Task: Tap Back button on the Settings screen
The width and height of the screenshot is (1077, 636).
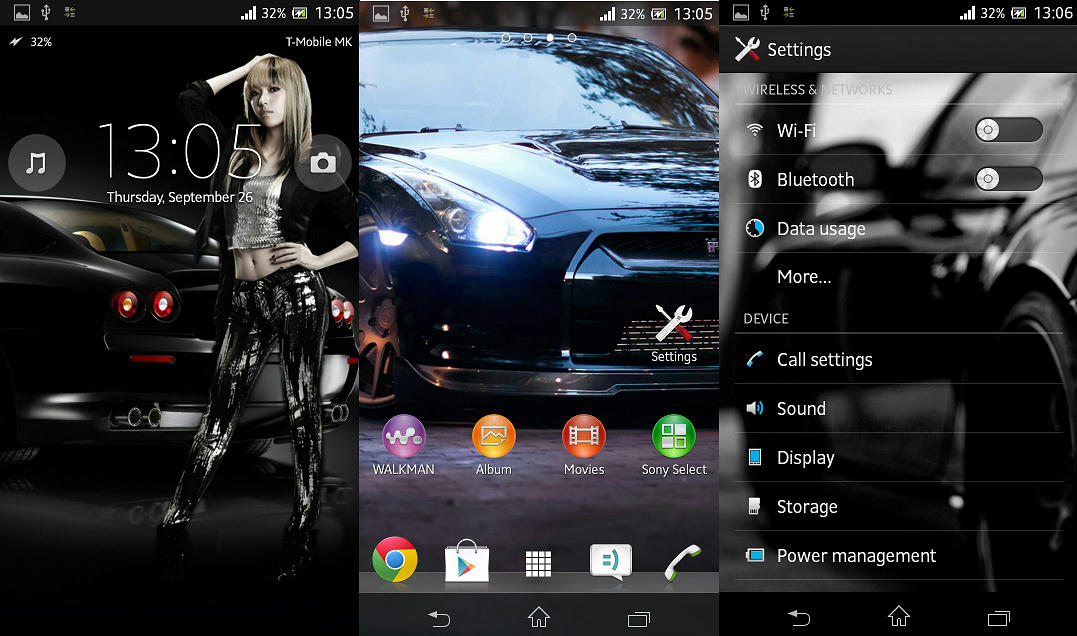Action: click(x=799, y=618)
